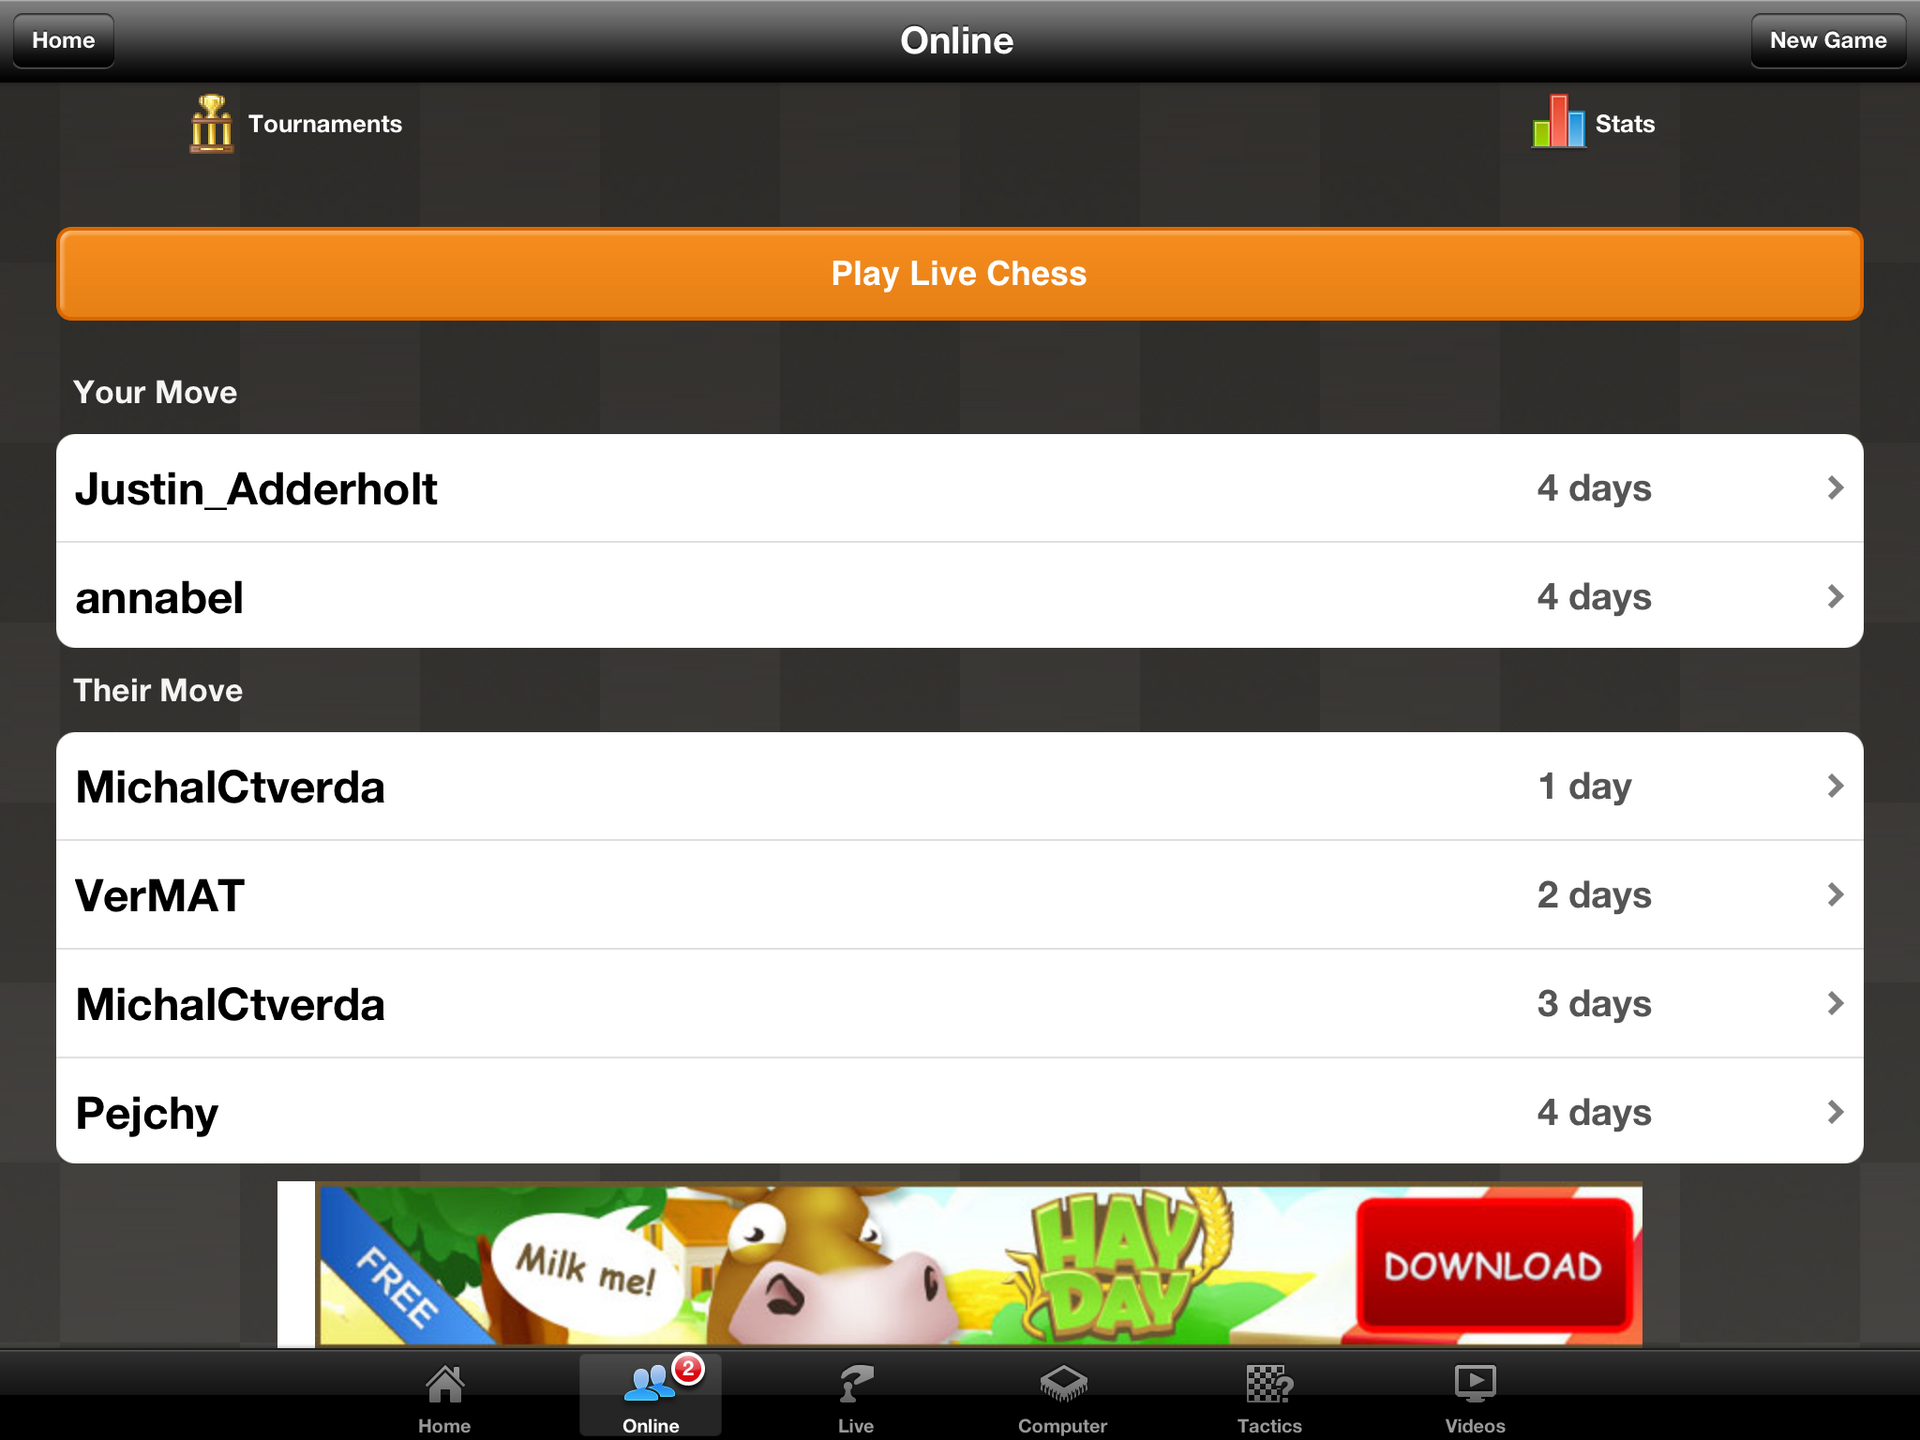This screenshot has width=1920, height=1440.
Task: Click Pejchy four-day game entry
Action: (958, 1110)
